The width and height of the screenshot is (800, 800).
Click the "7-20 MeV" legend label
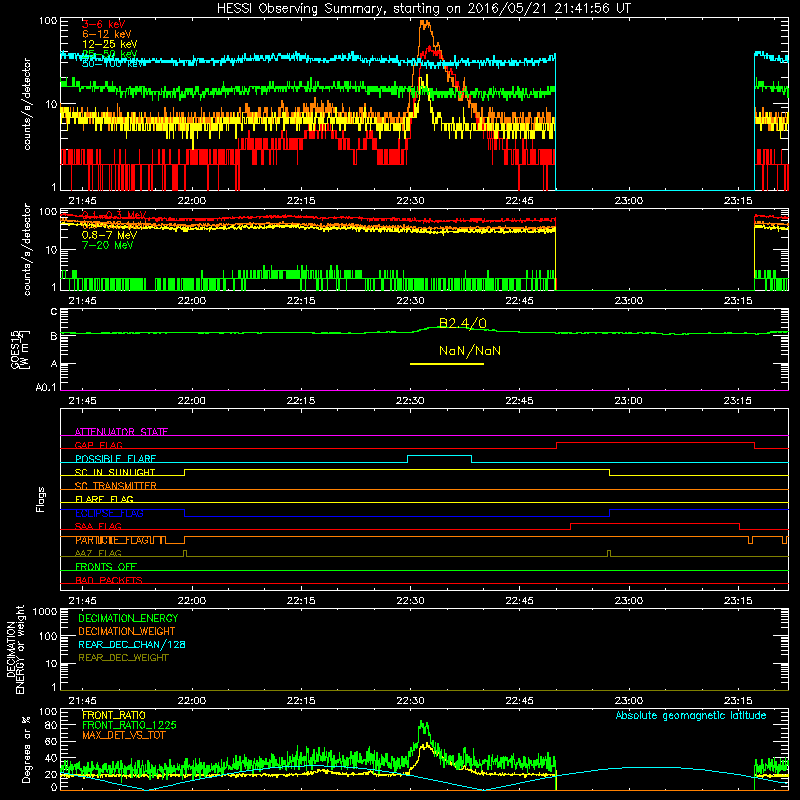tap(108, 245)
